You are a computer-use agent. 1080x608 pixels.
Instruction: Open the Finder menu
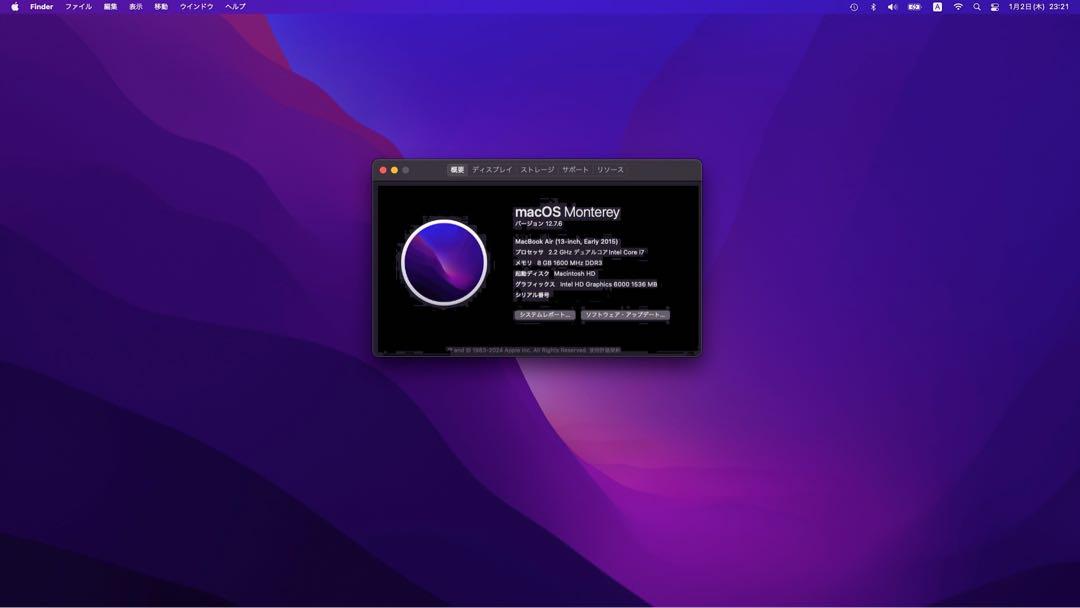click(x=41, y=7)
